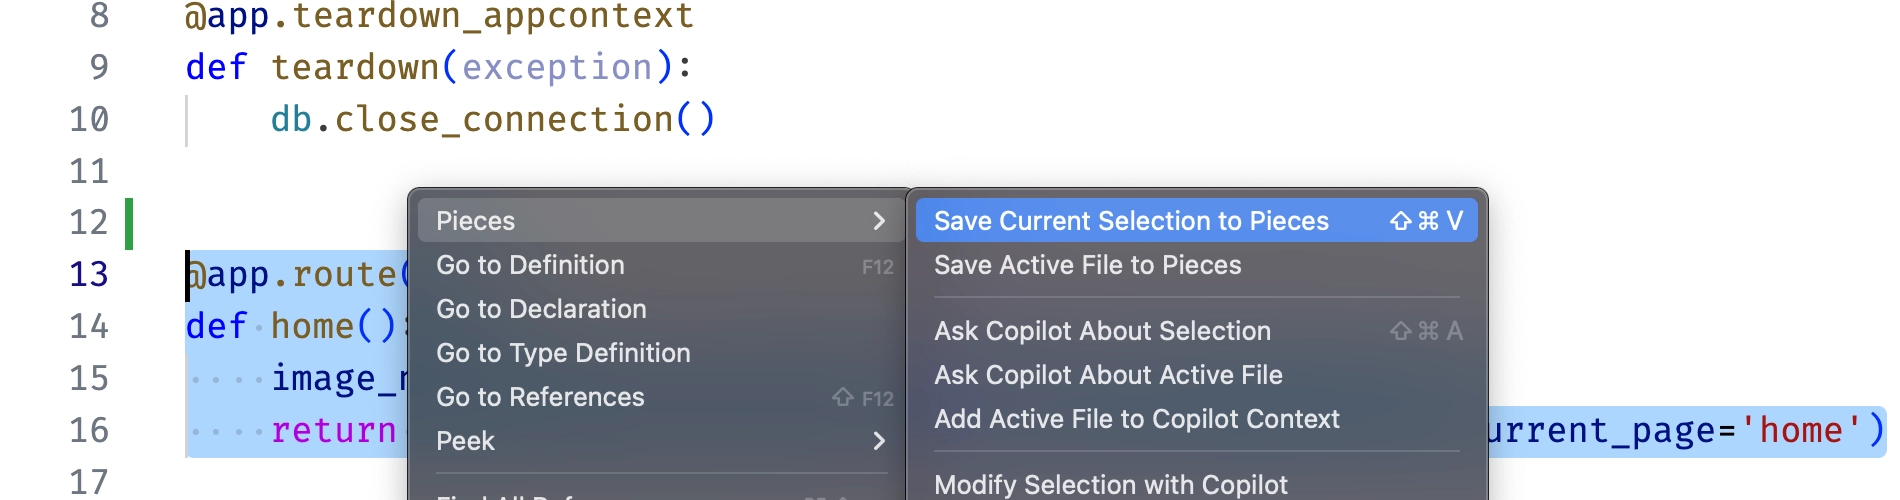1900x500 pixels.
Task: Save Current Selection to Pieces
Action: (1131, 221)
